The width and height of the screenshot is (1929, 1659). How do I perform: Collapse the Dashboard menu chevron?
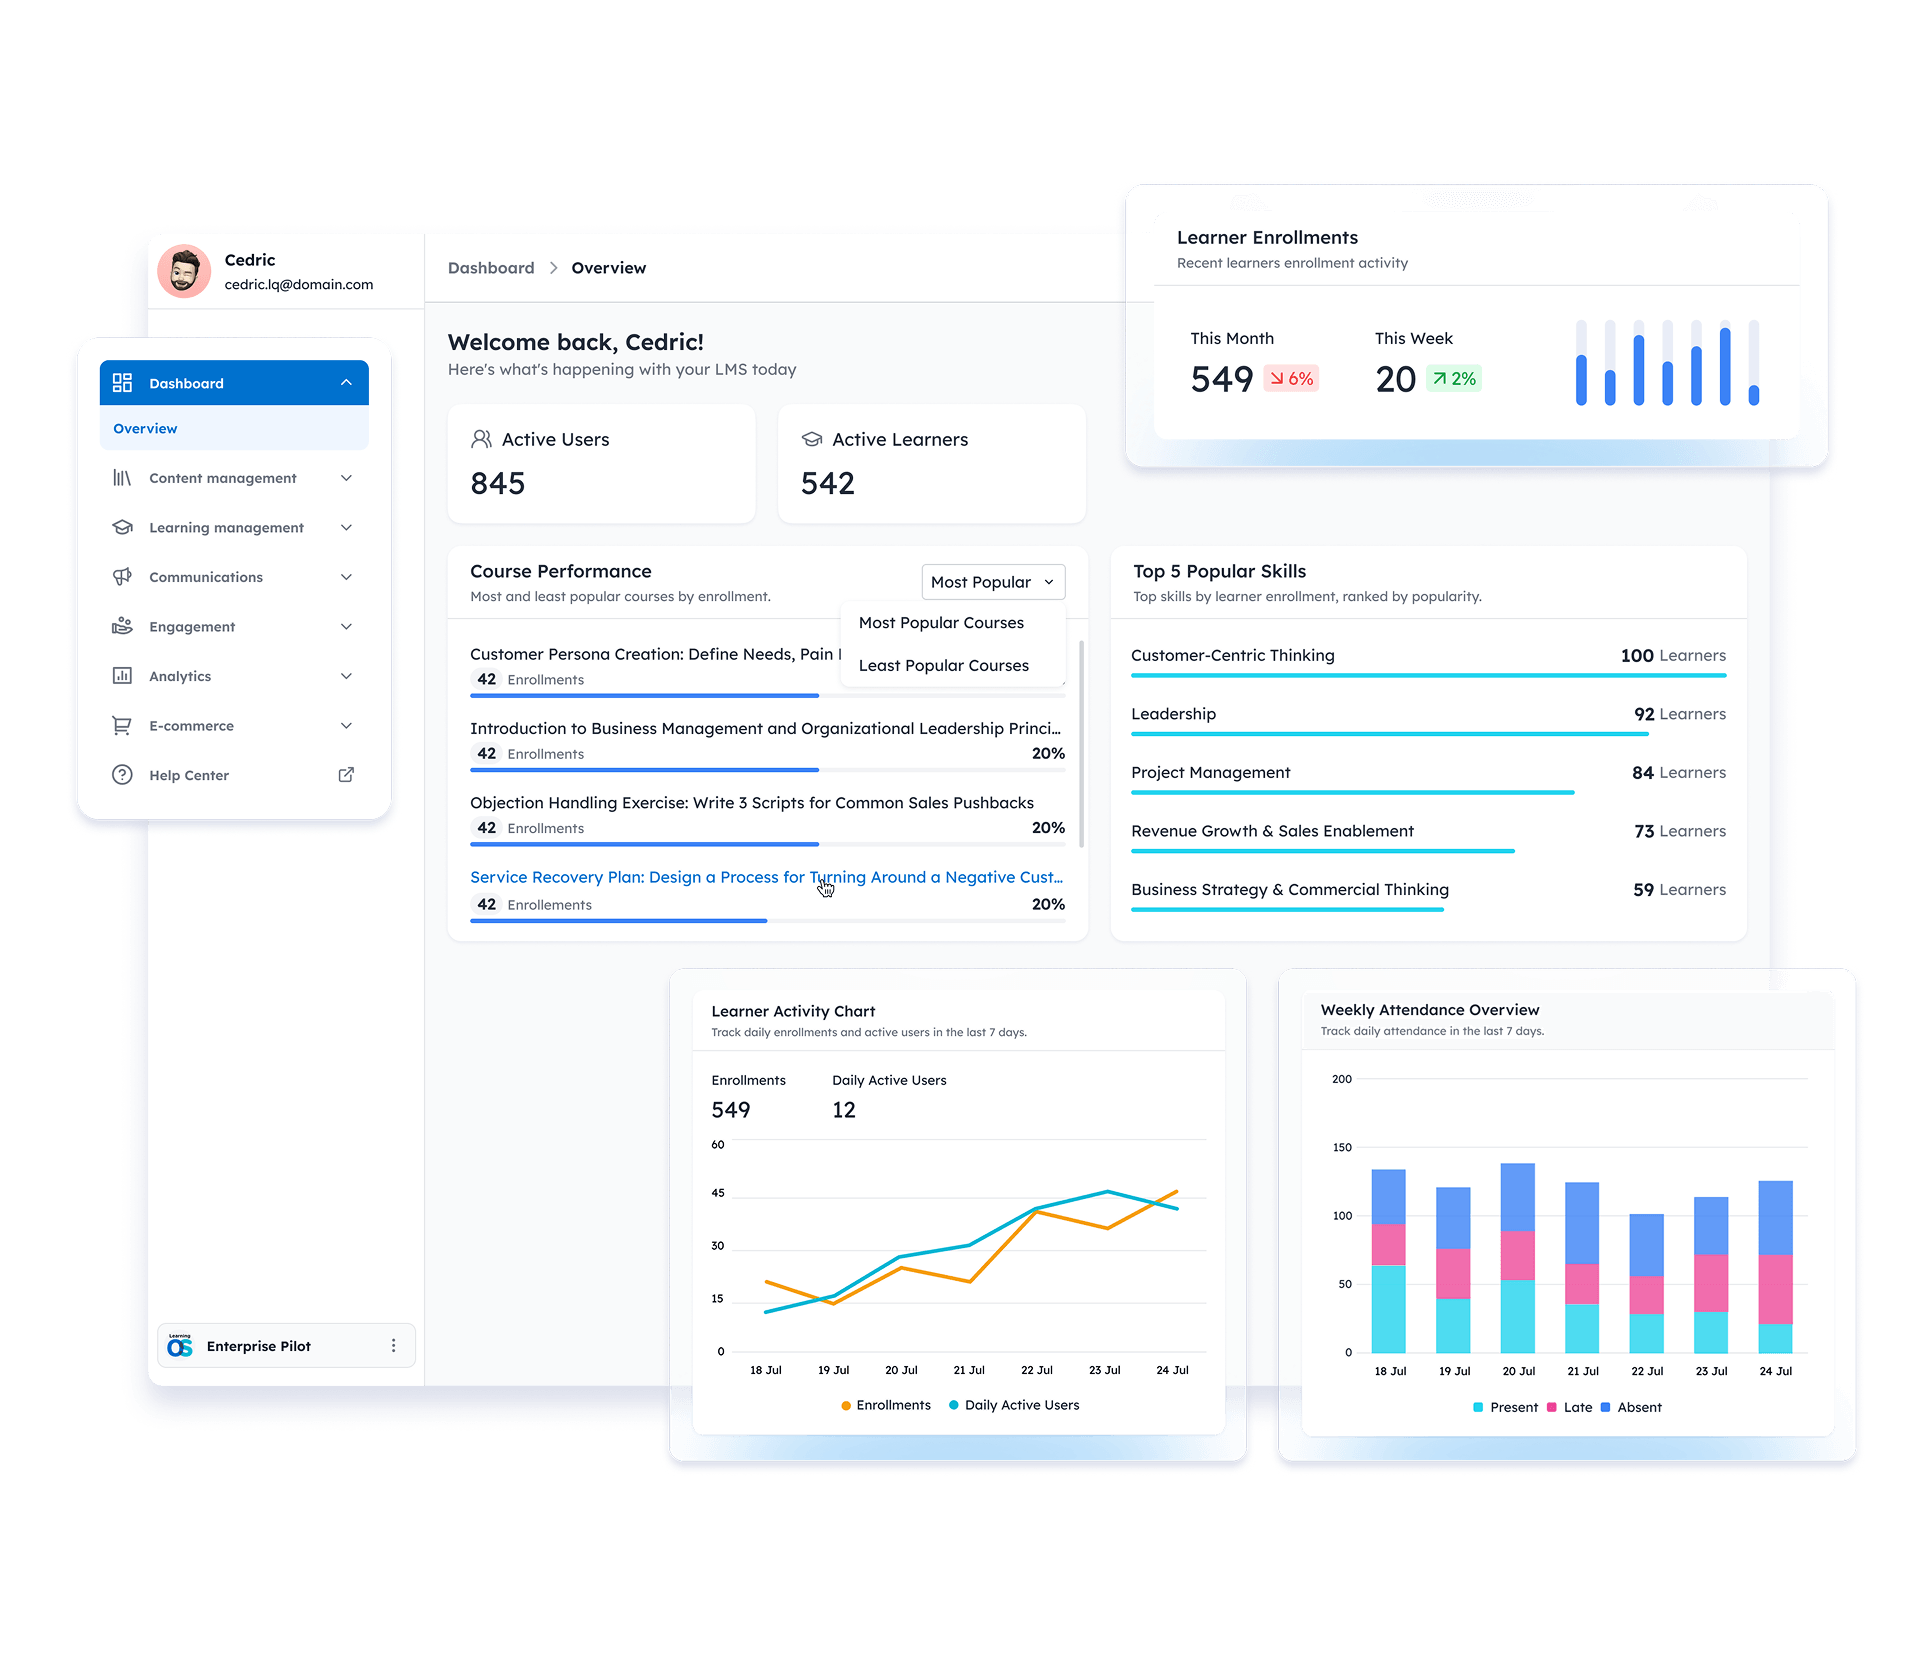346,383
